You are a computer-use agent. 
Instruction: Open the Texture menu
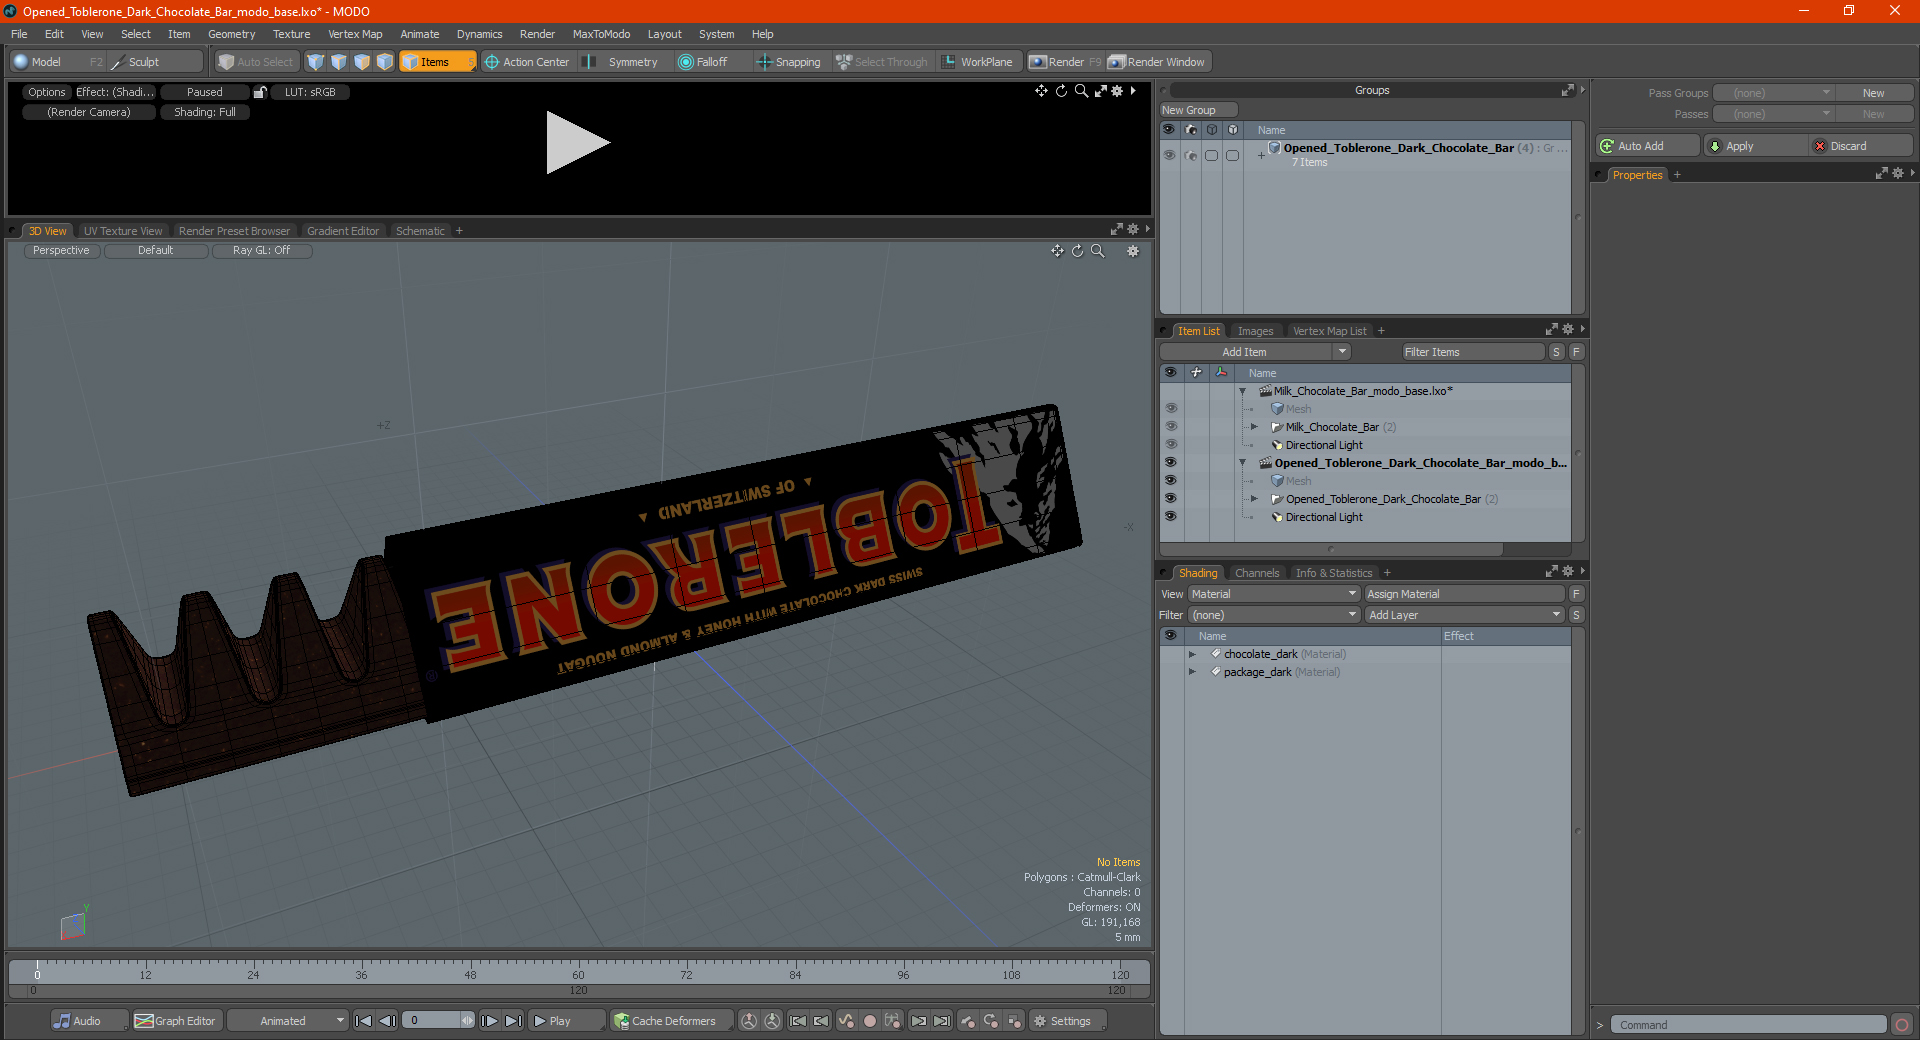(x=292, y=34)
